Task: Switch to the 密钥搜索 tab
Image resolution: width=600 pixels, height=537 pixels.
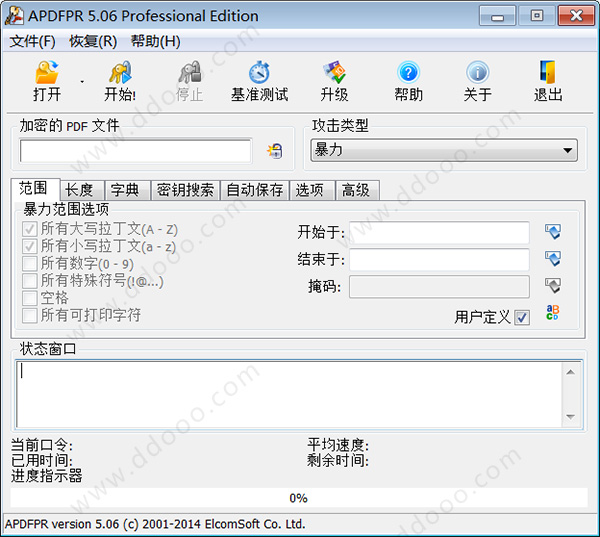Action: click(185, 190)
